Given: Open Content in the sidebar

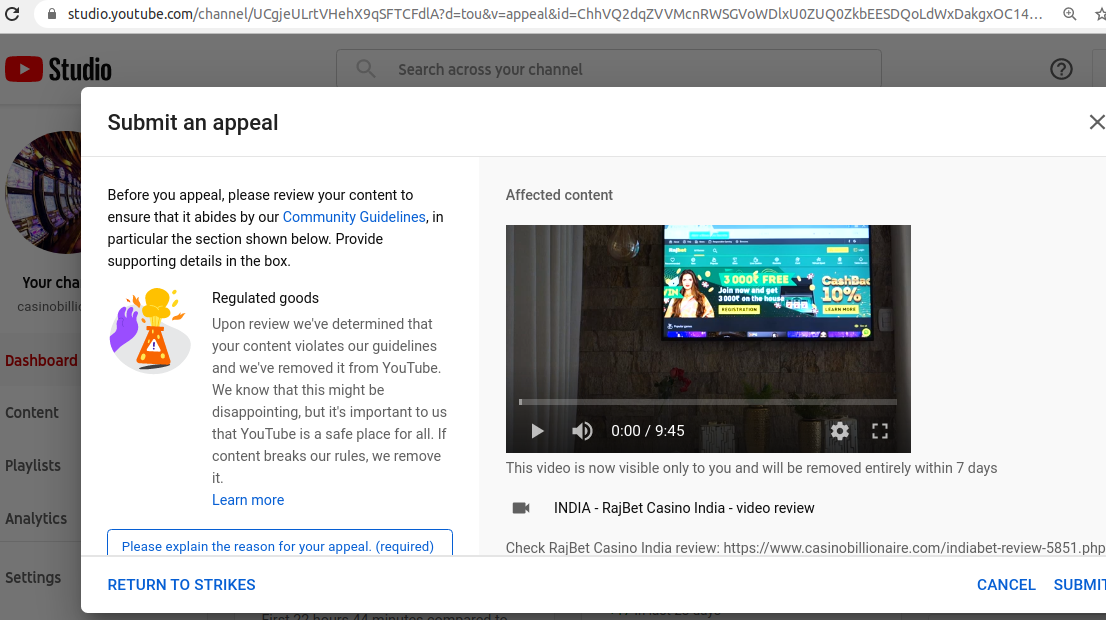Looking at the screenshot, I should (32, 413).
